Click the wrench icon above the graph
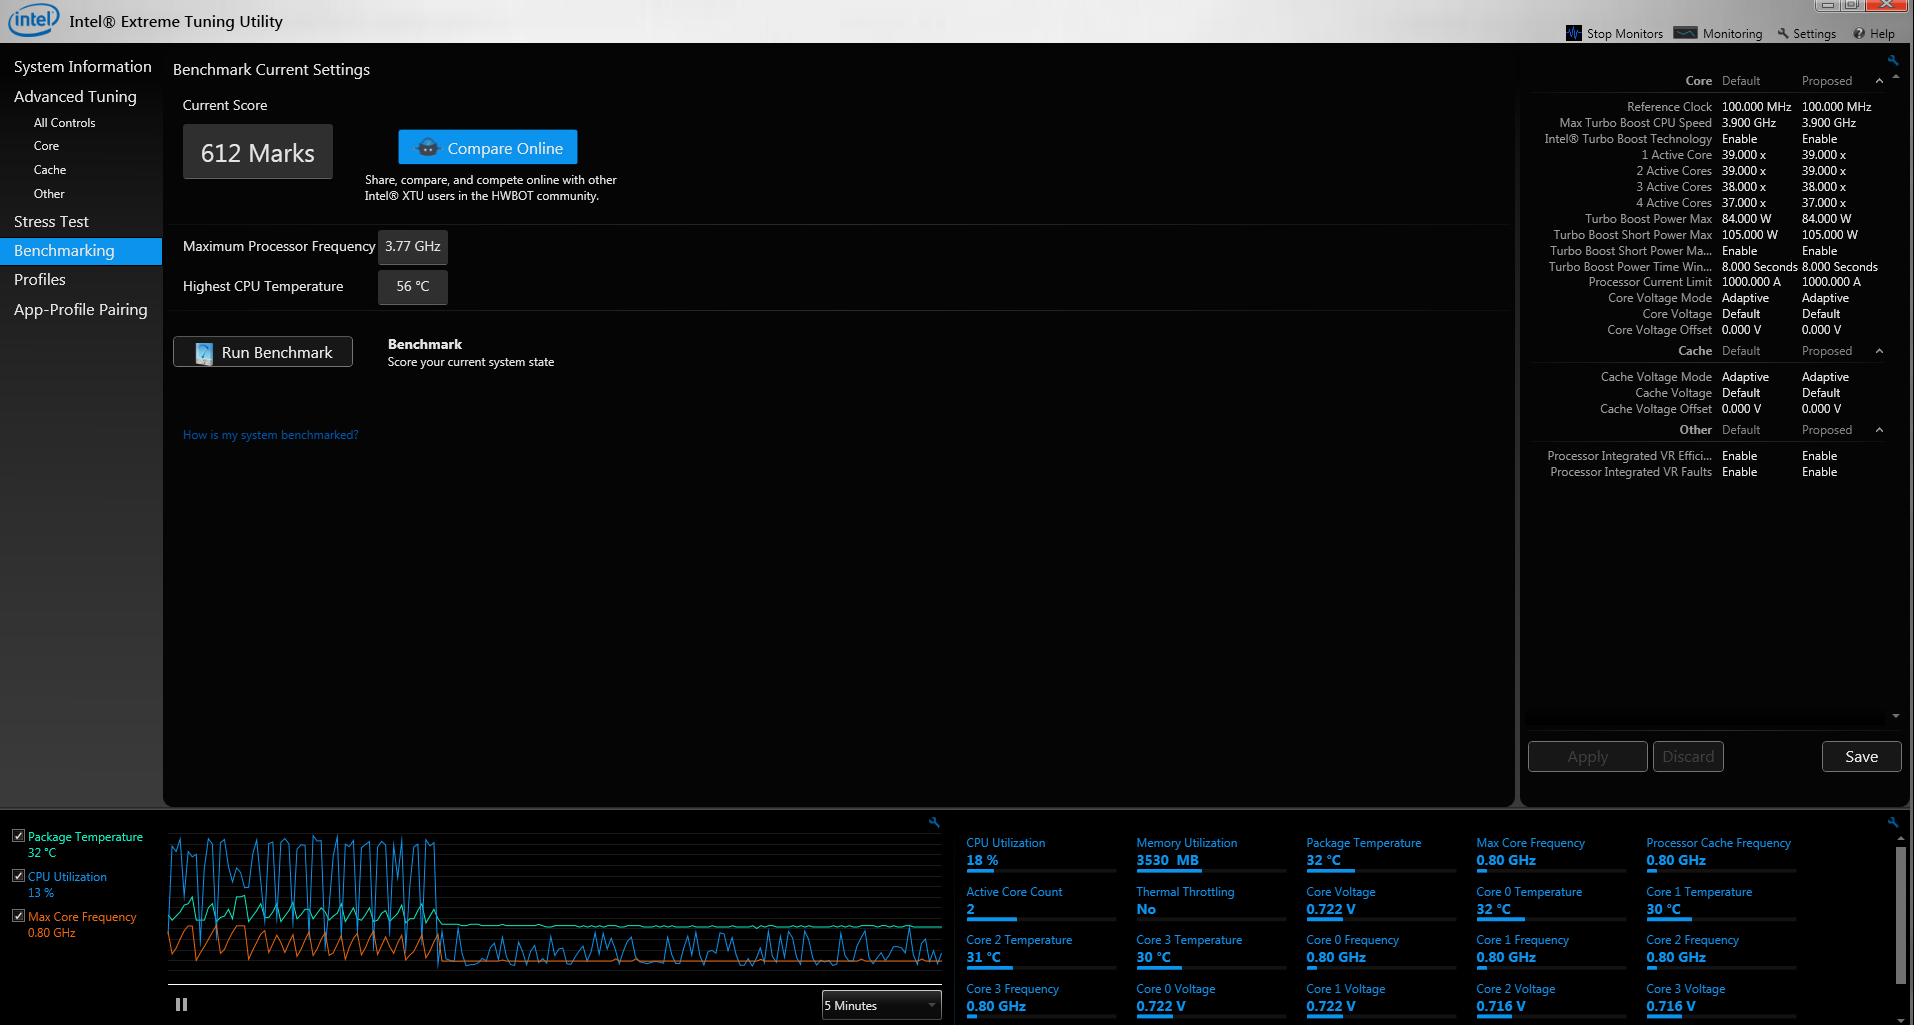This screenshot has height=1025, width=1914. [934, 822]
